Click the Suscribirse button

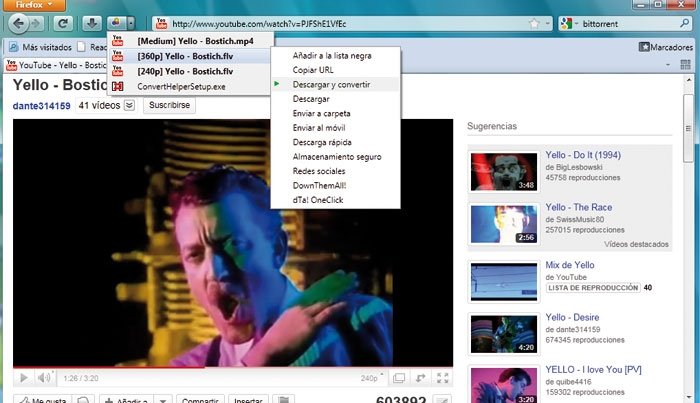169,105
